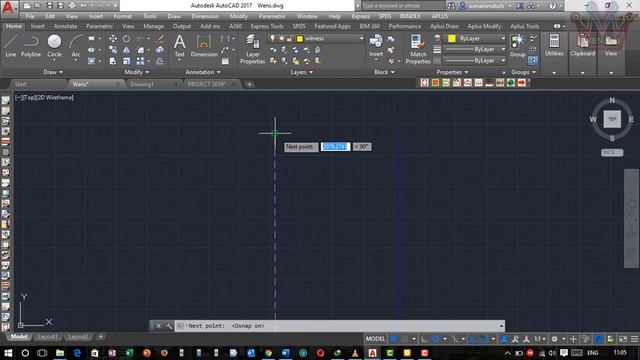Click the yellow layer color swatch beside witness

pos(300,39)
